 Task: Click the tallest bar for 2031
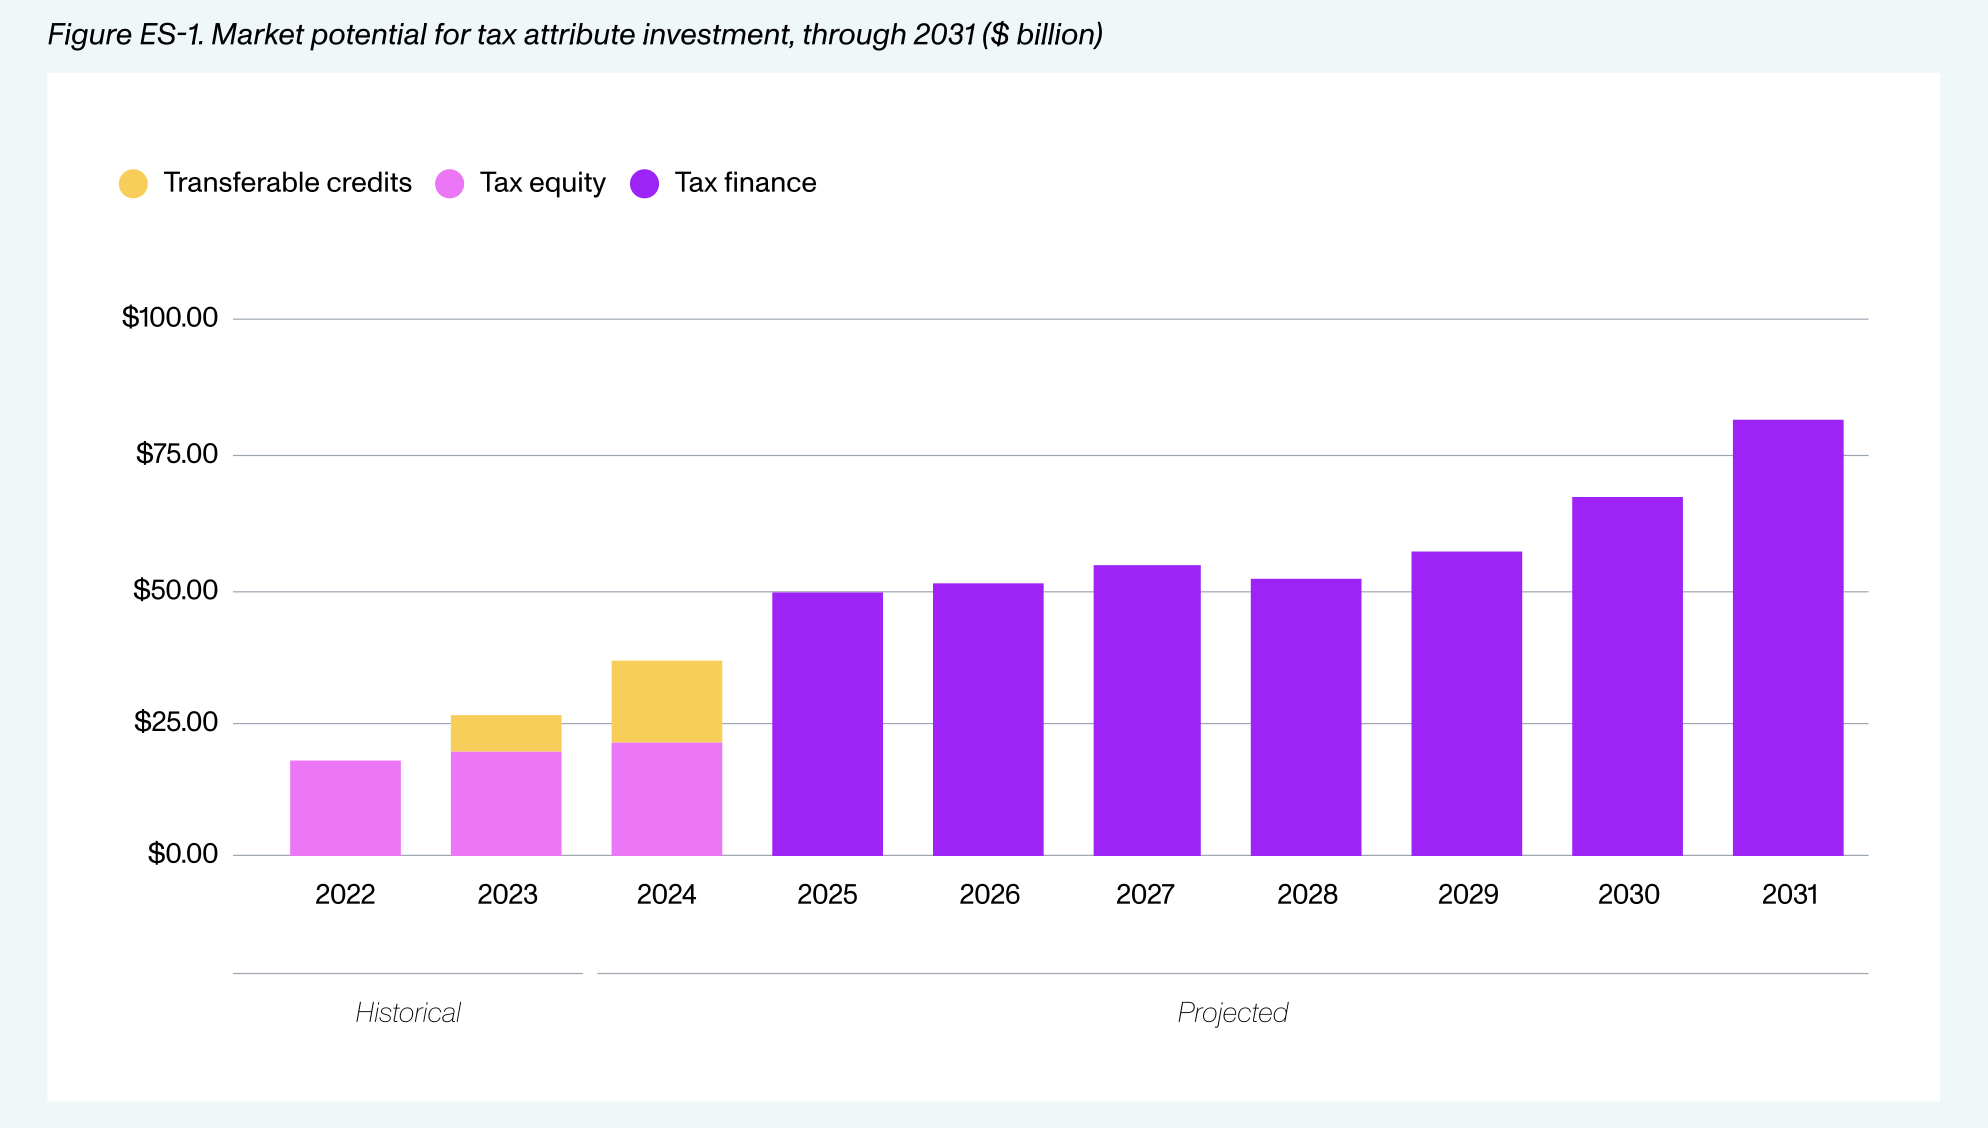pyautogui.click(x=1787, y=637)
